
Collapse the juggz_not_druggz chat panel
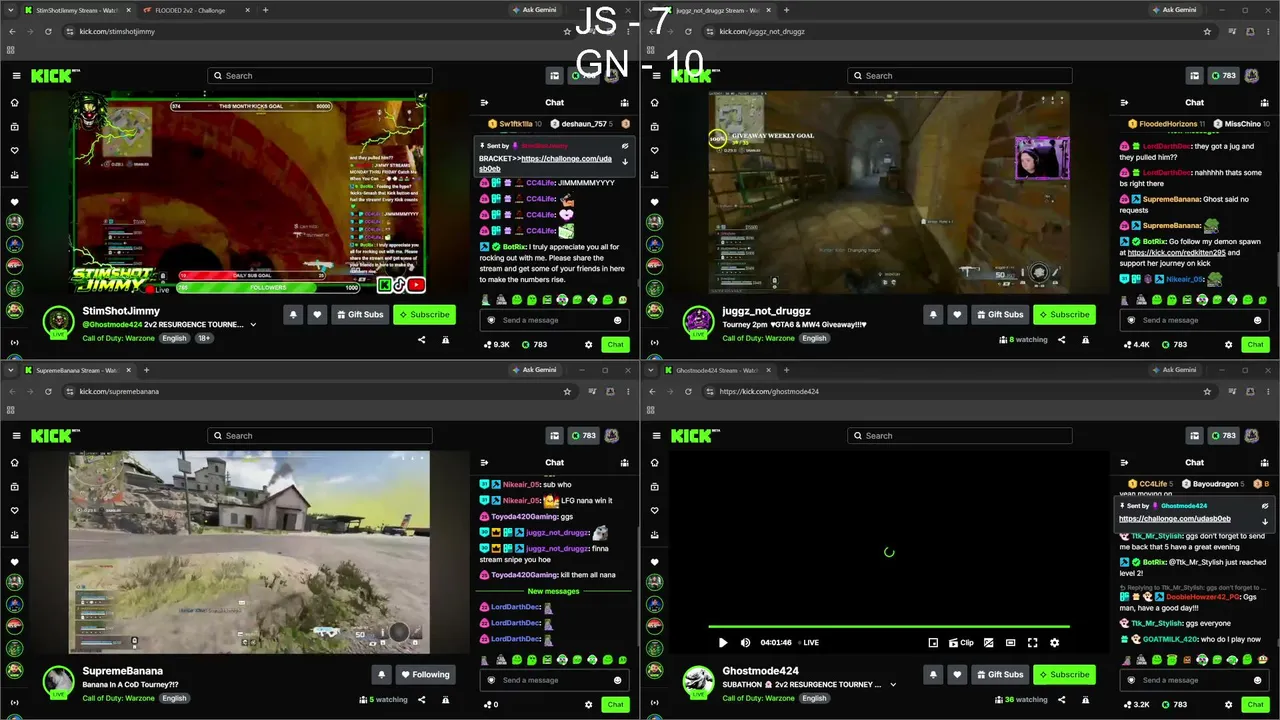[x=1124, y=102]
